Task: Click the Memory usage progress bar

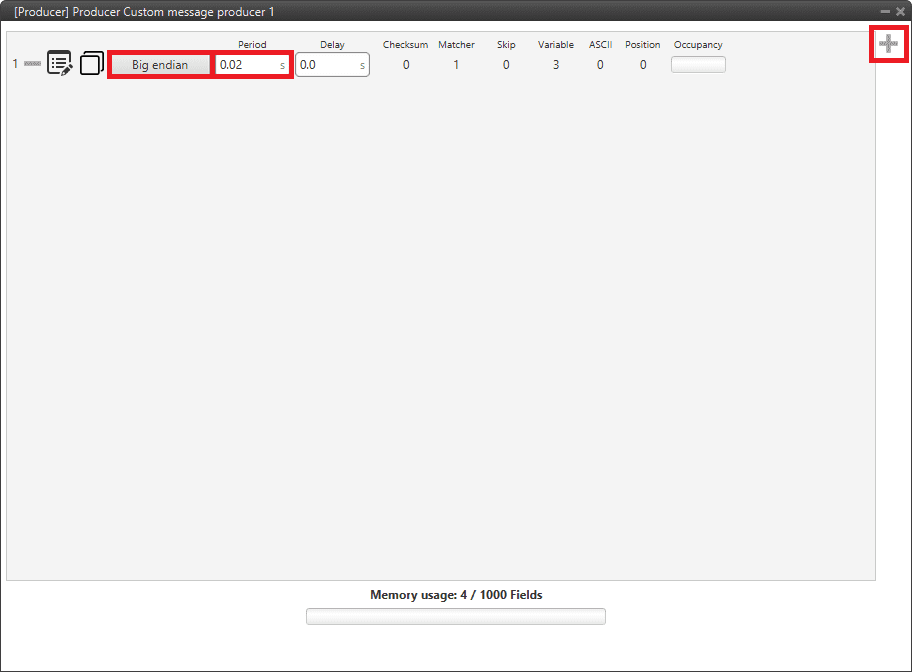Action: click(x=455, y=616)
